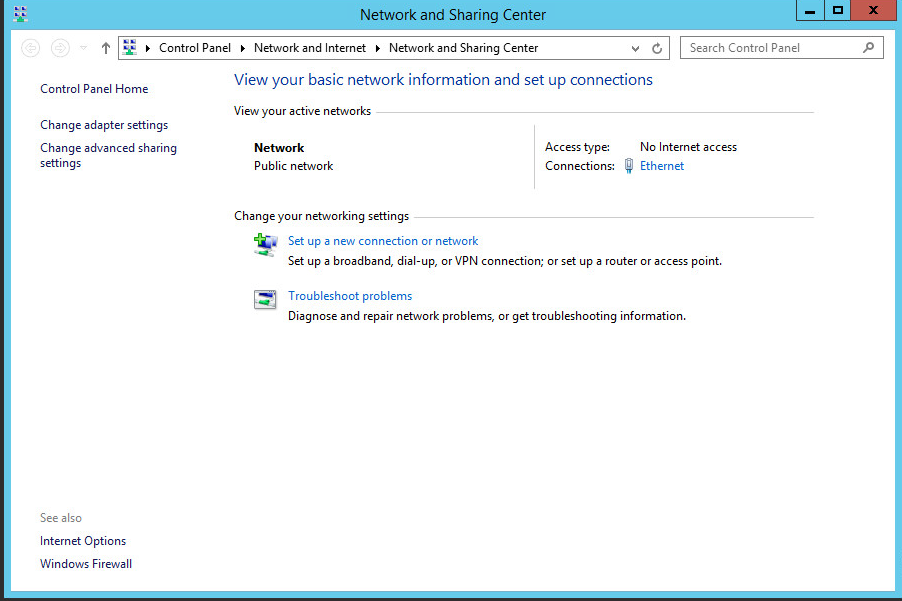This screenshot has height=601, width=902.
Task: Click the Search Control Panel field
Action: pos(770,48)
